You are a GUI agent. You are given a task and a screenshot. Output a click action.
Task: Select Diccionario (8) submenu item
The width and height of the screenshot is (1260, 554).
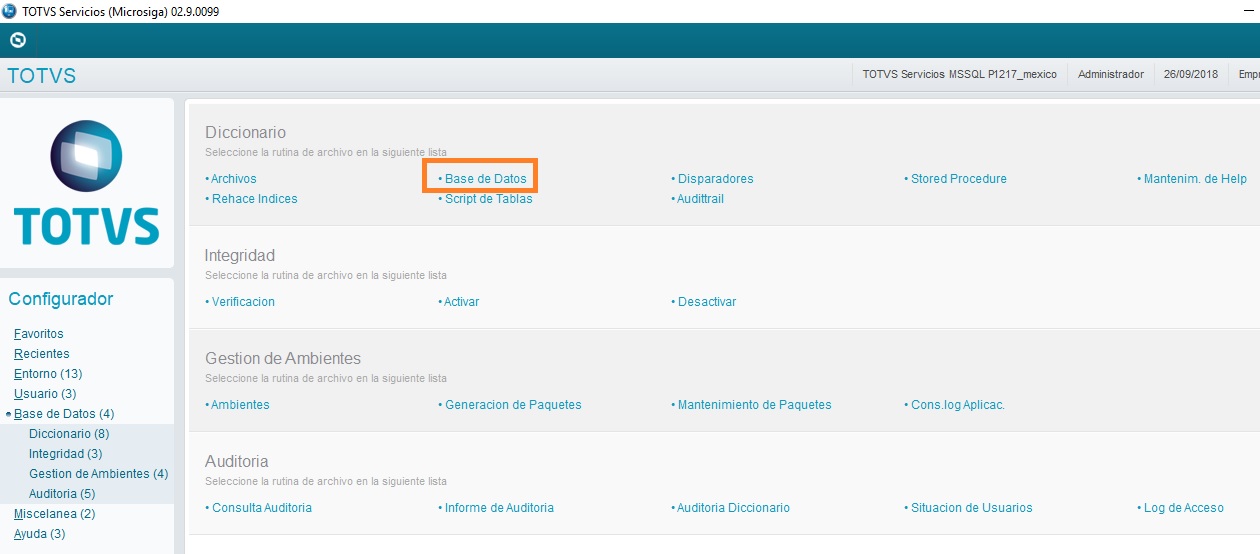[69, 434]
